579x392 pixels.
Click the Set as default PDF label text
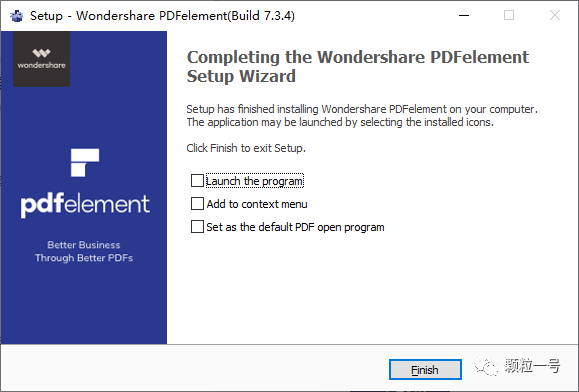pyautogui.click(x=295, y=227)
